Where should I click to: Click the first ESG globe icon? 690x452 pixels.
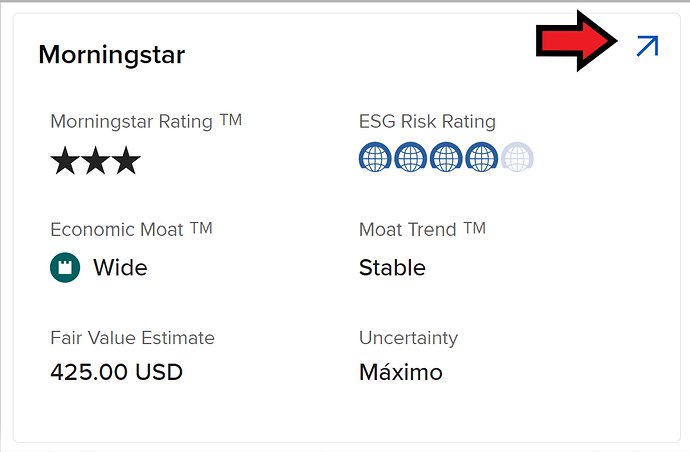tap(375, 157)
